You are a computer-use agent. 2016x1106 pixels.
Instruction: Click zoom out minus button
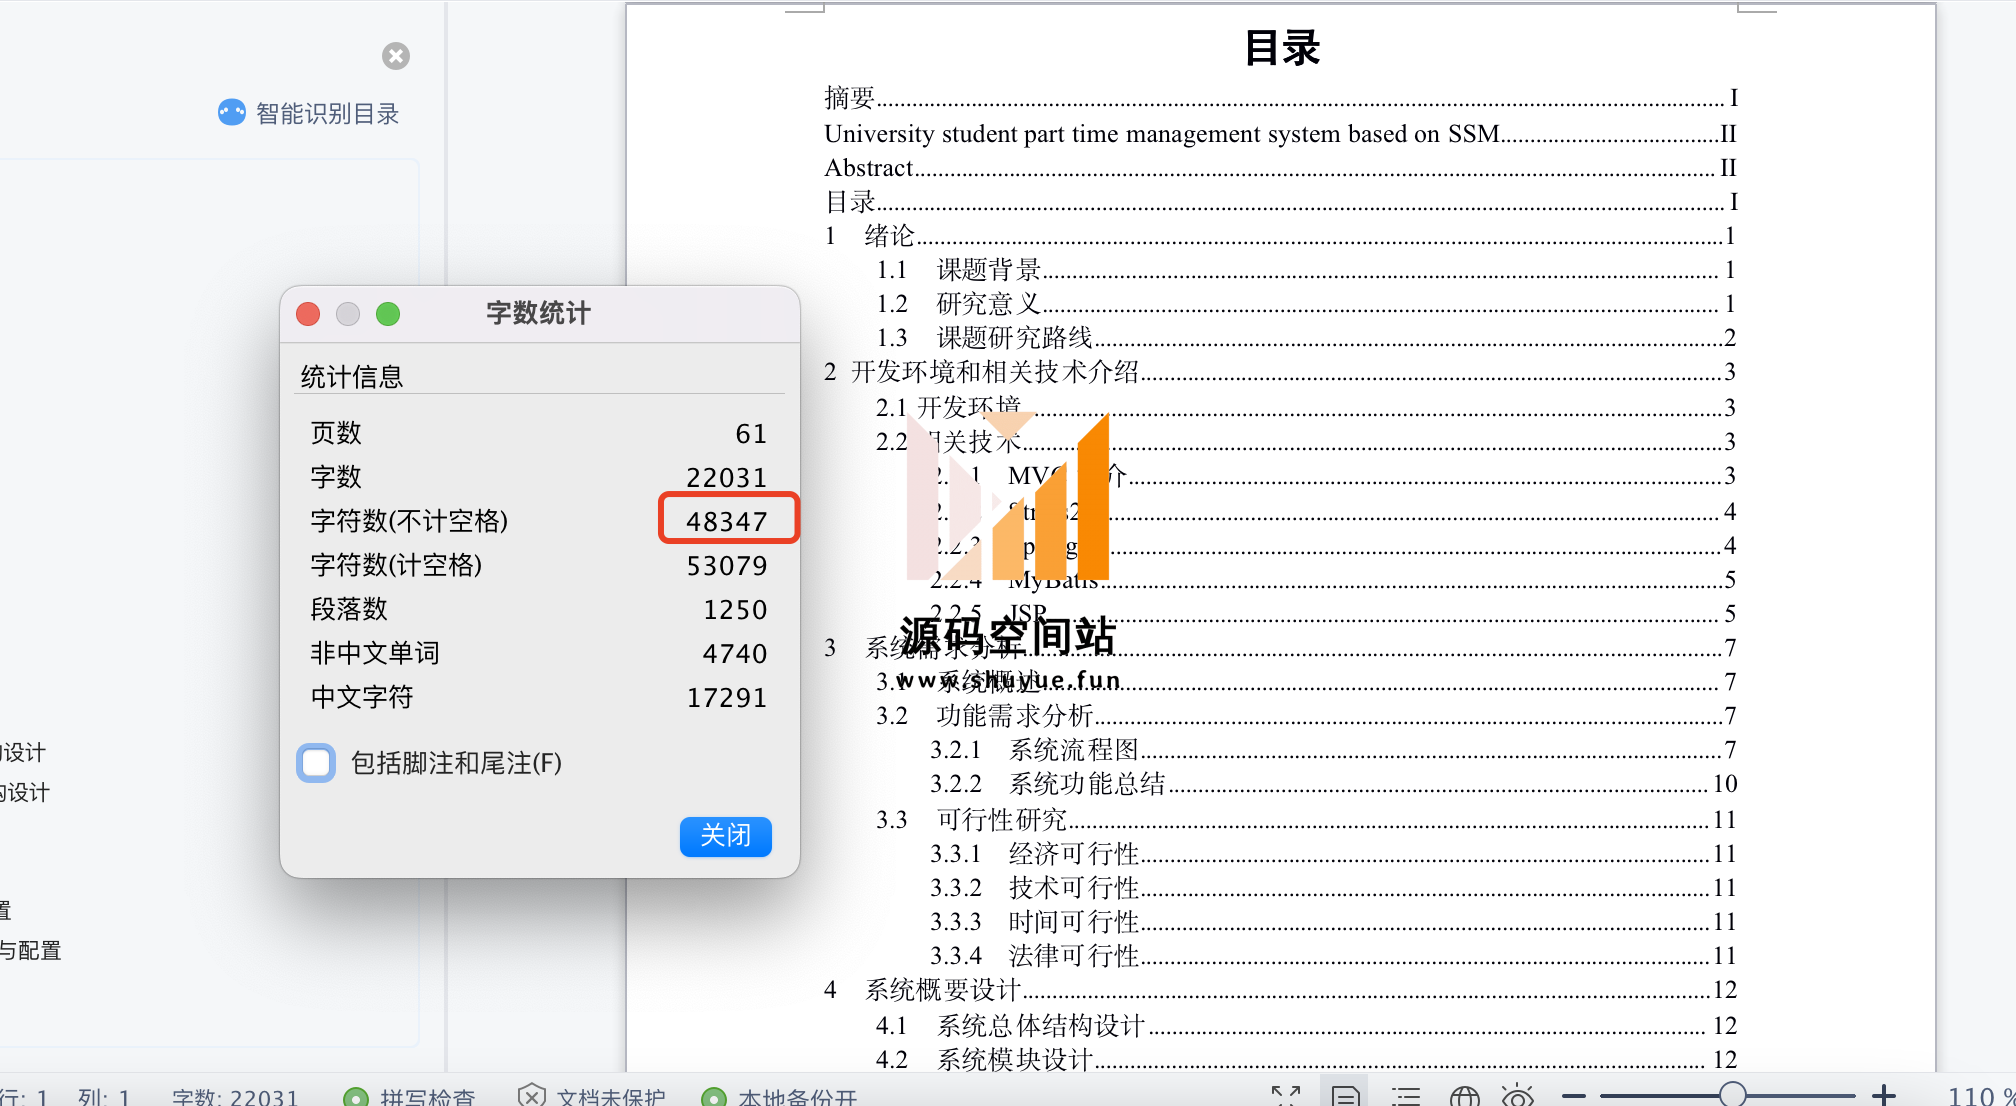(x=1574, y=1096)
